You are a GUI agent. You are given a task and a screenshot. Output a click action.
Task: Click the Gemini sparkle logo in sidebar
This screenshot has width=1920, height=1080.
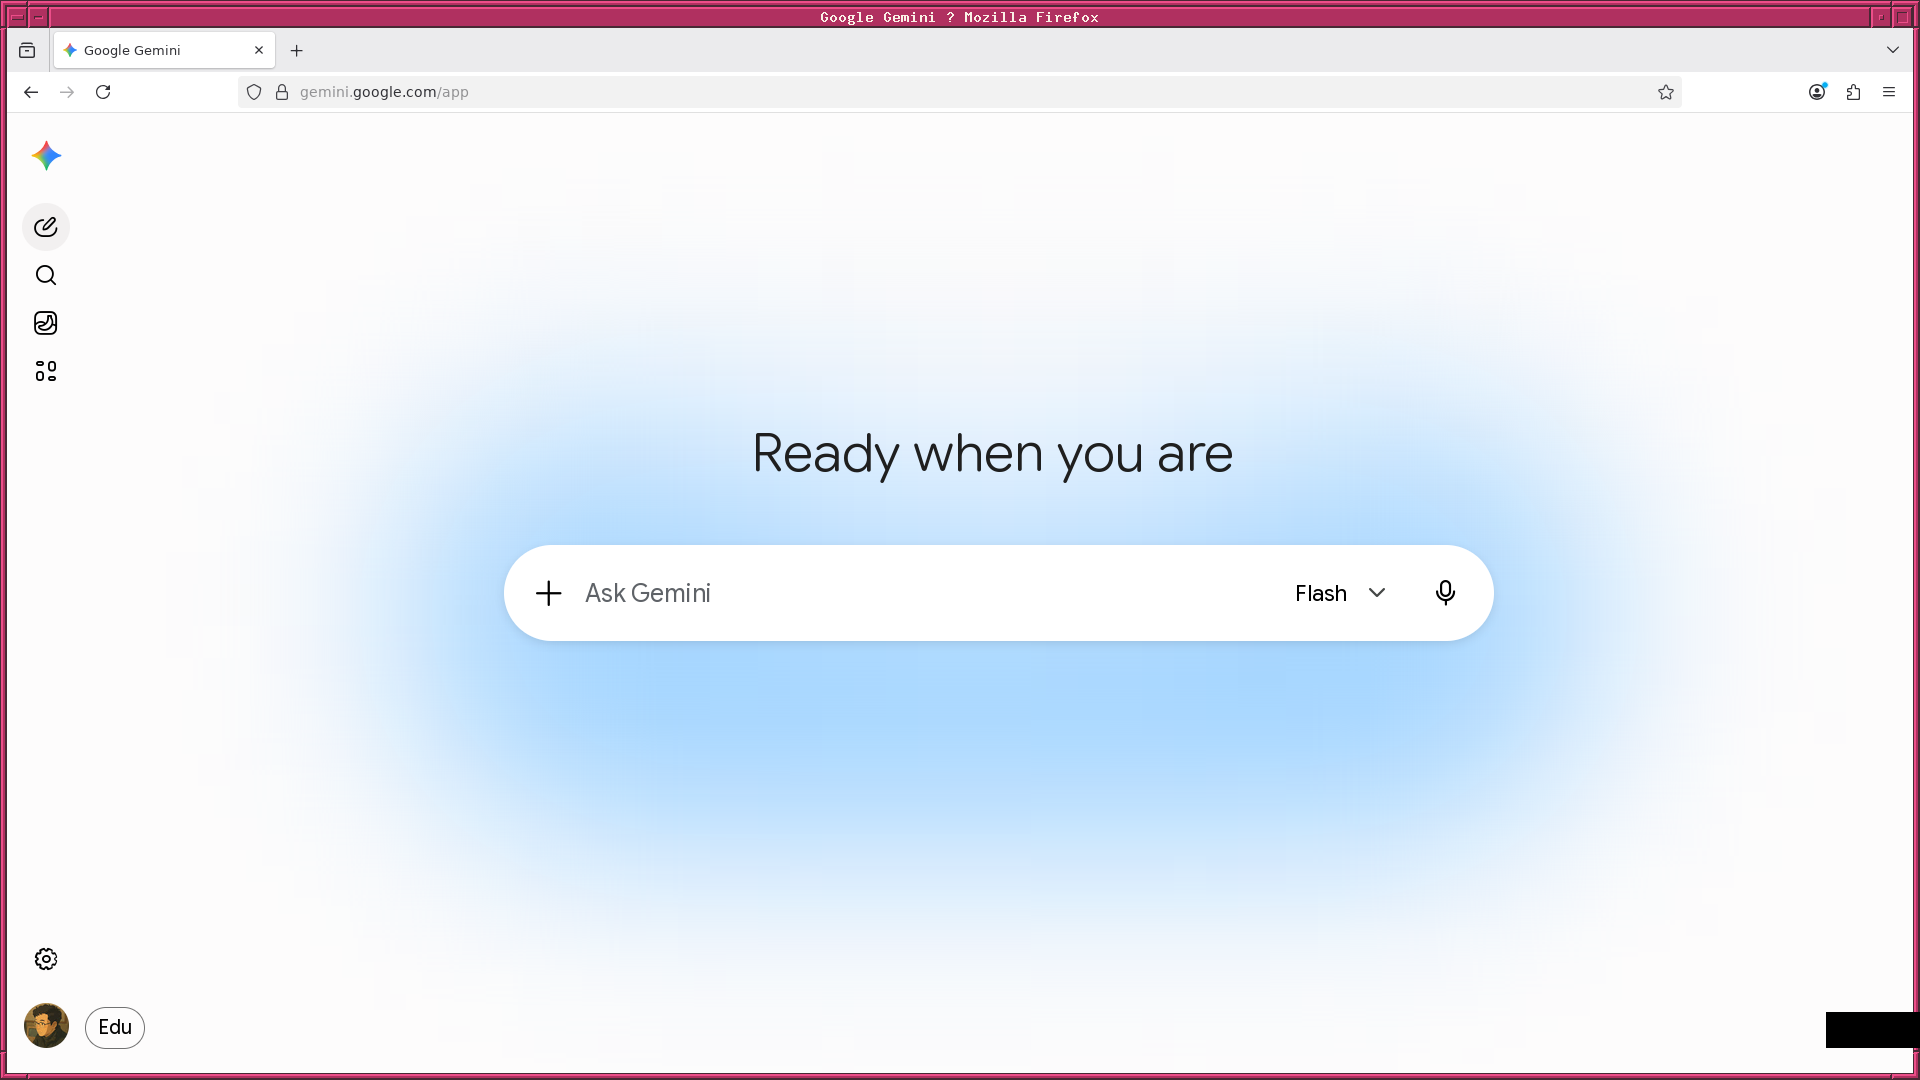(x=46, y=156)
